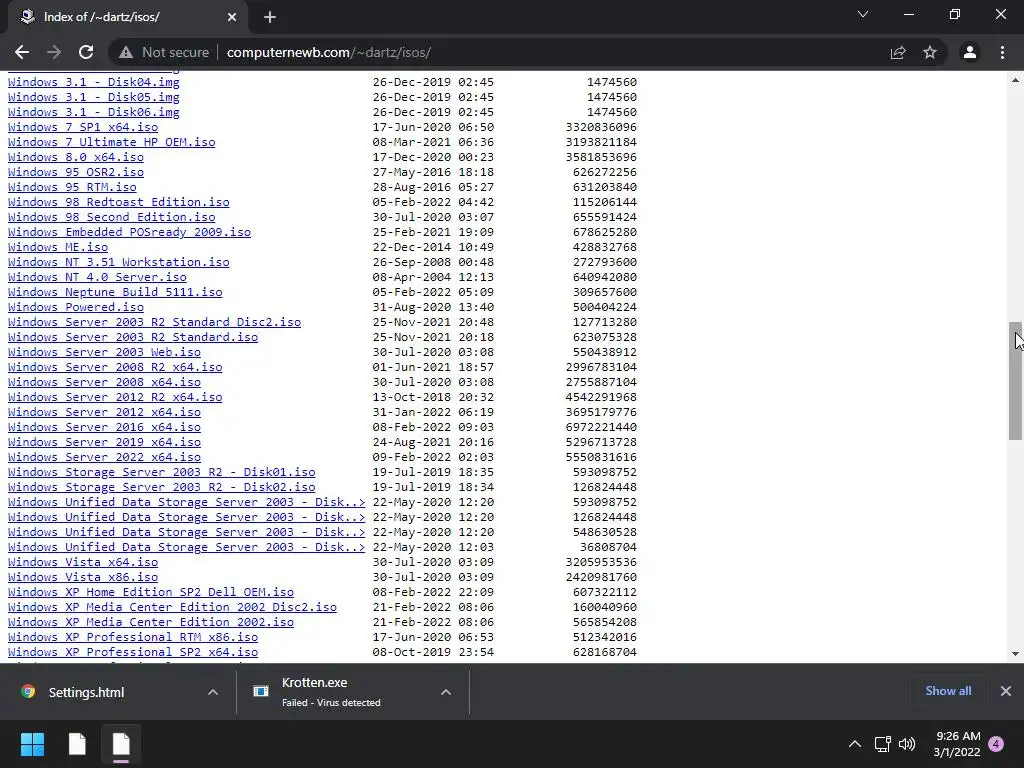Open Windows Embedded POSready 2009.iso
This screenshot has width=1024, height=768.
pyautogui.click(x=129, y=232)
